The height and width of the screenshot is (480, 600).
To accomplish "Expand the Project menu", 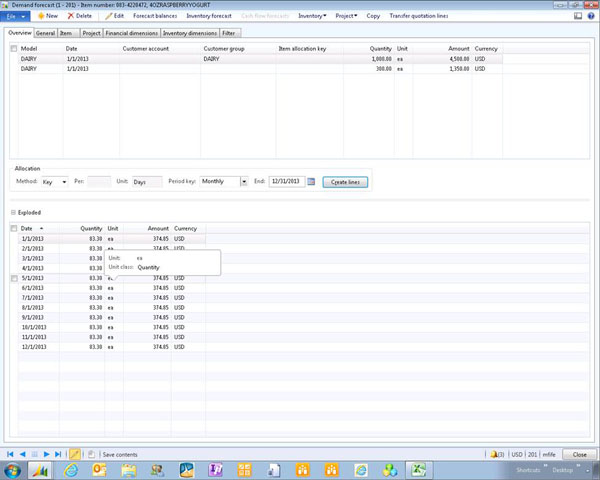I will pyautogui.click(x=346, y=16).
